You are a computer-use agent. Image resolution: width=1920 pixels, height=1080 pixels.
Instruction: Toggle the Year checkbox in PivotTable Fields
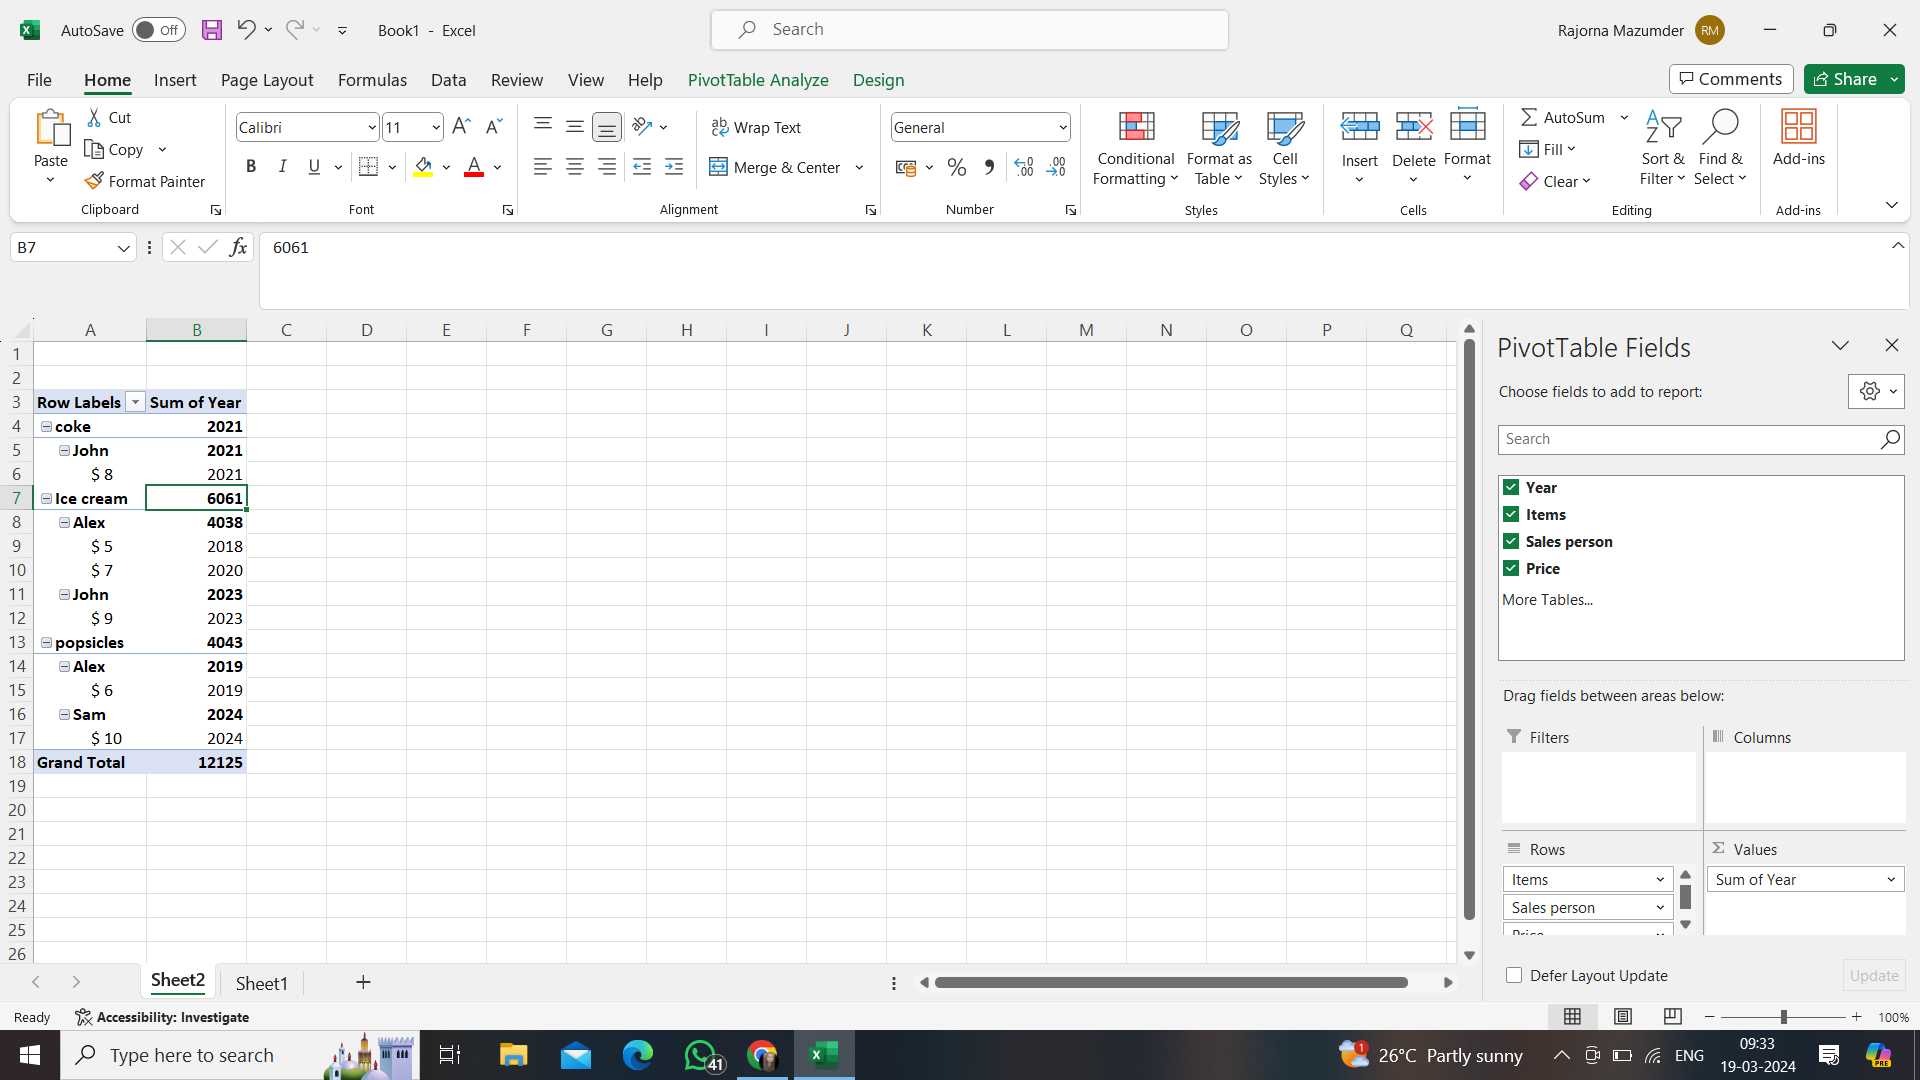tap(1513, 487)
